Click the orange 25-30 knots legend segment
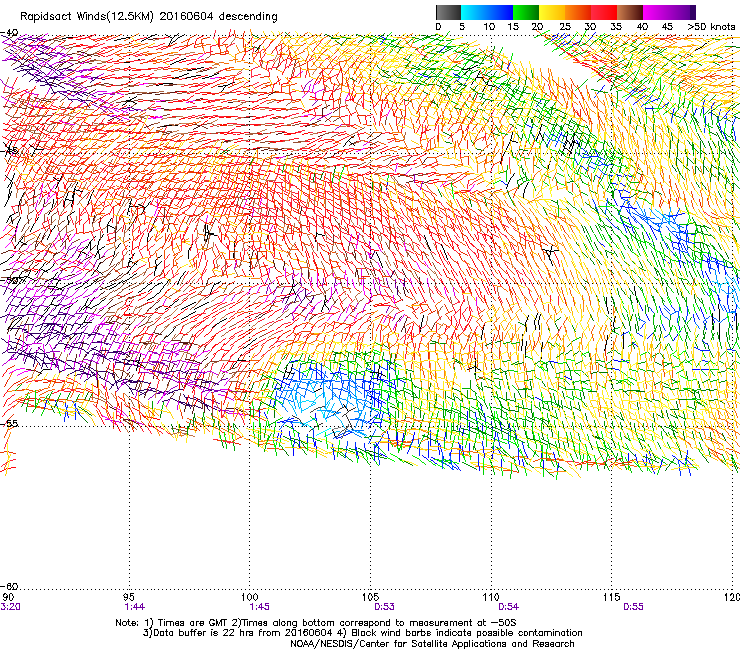Screen dimensions: 740x650 click(x=578, y=12)
